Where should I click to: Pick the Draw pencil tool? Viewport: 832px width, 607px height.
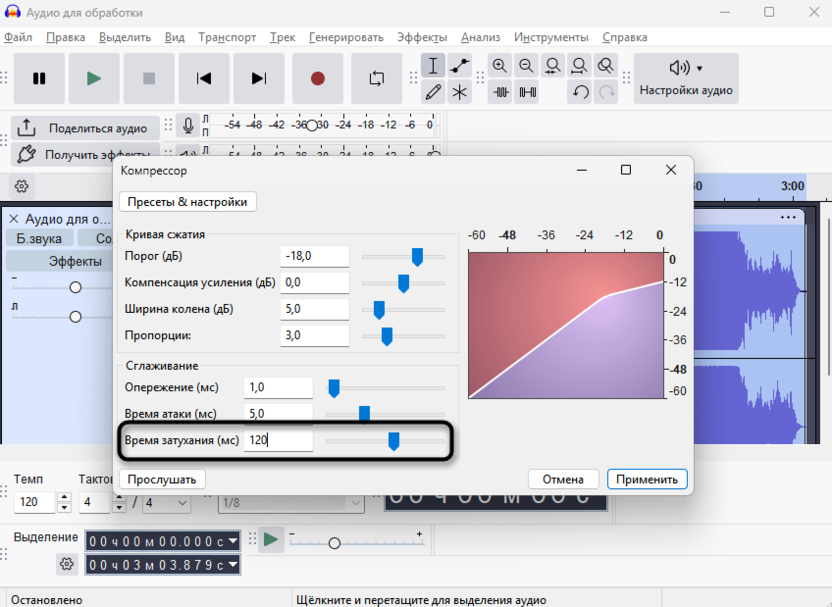433,92
